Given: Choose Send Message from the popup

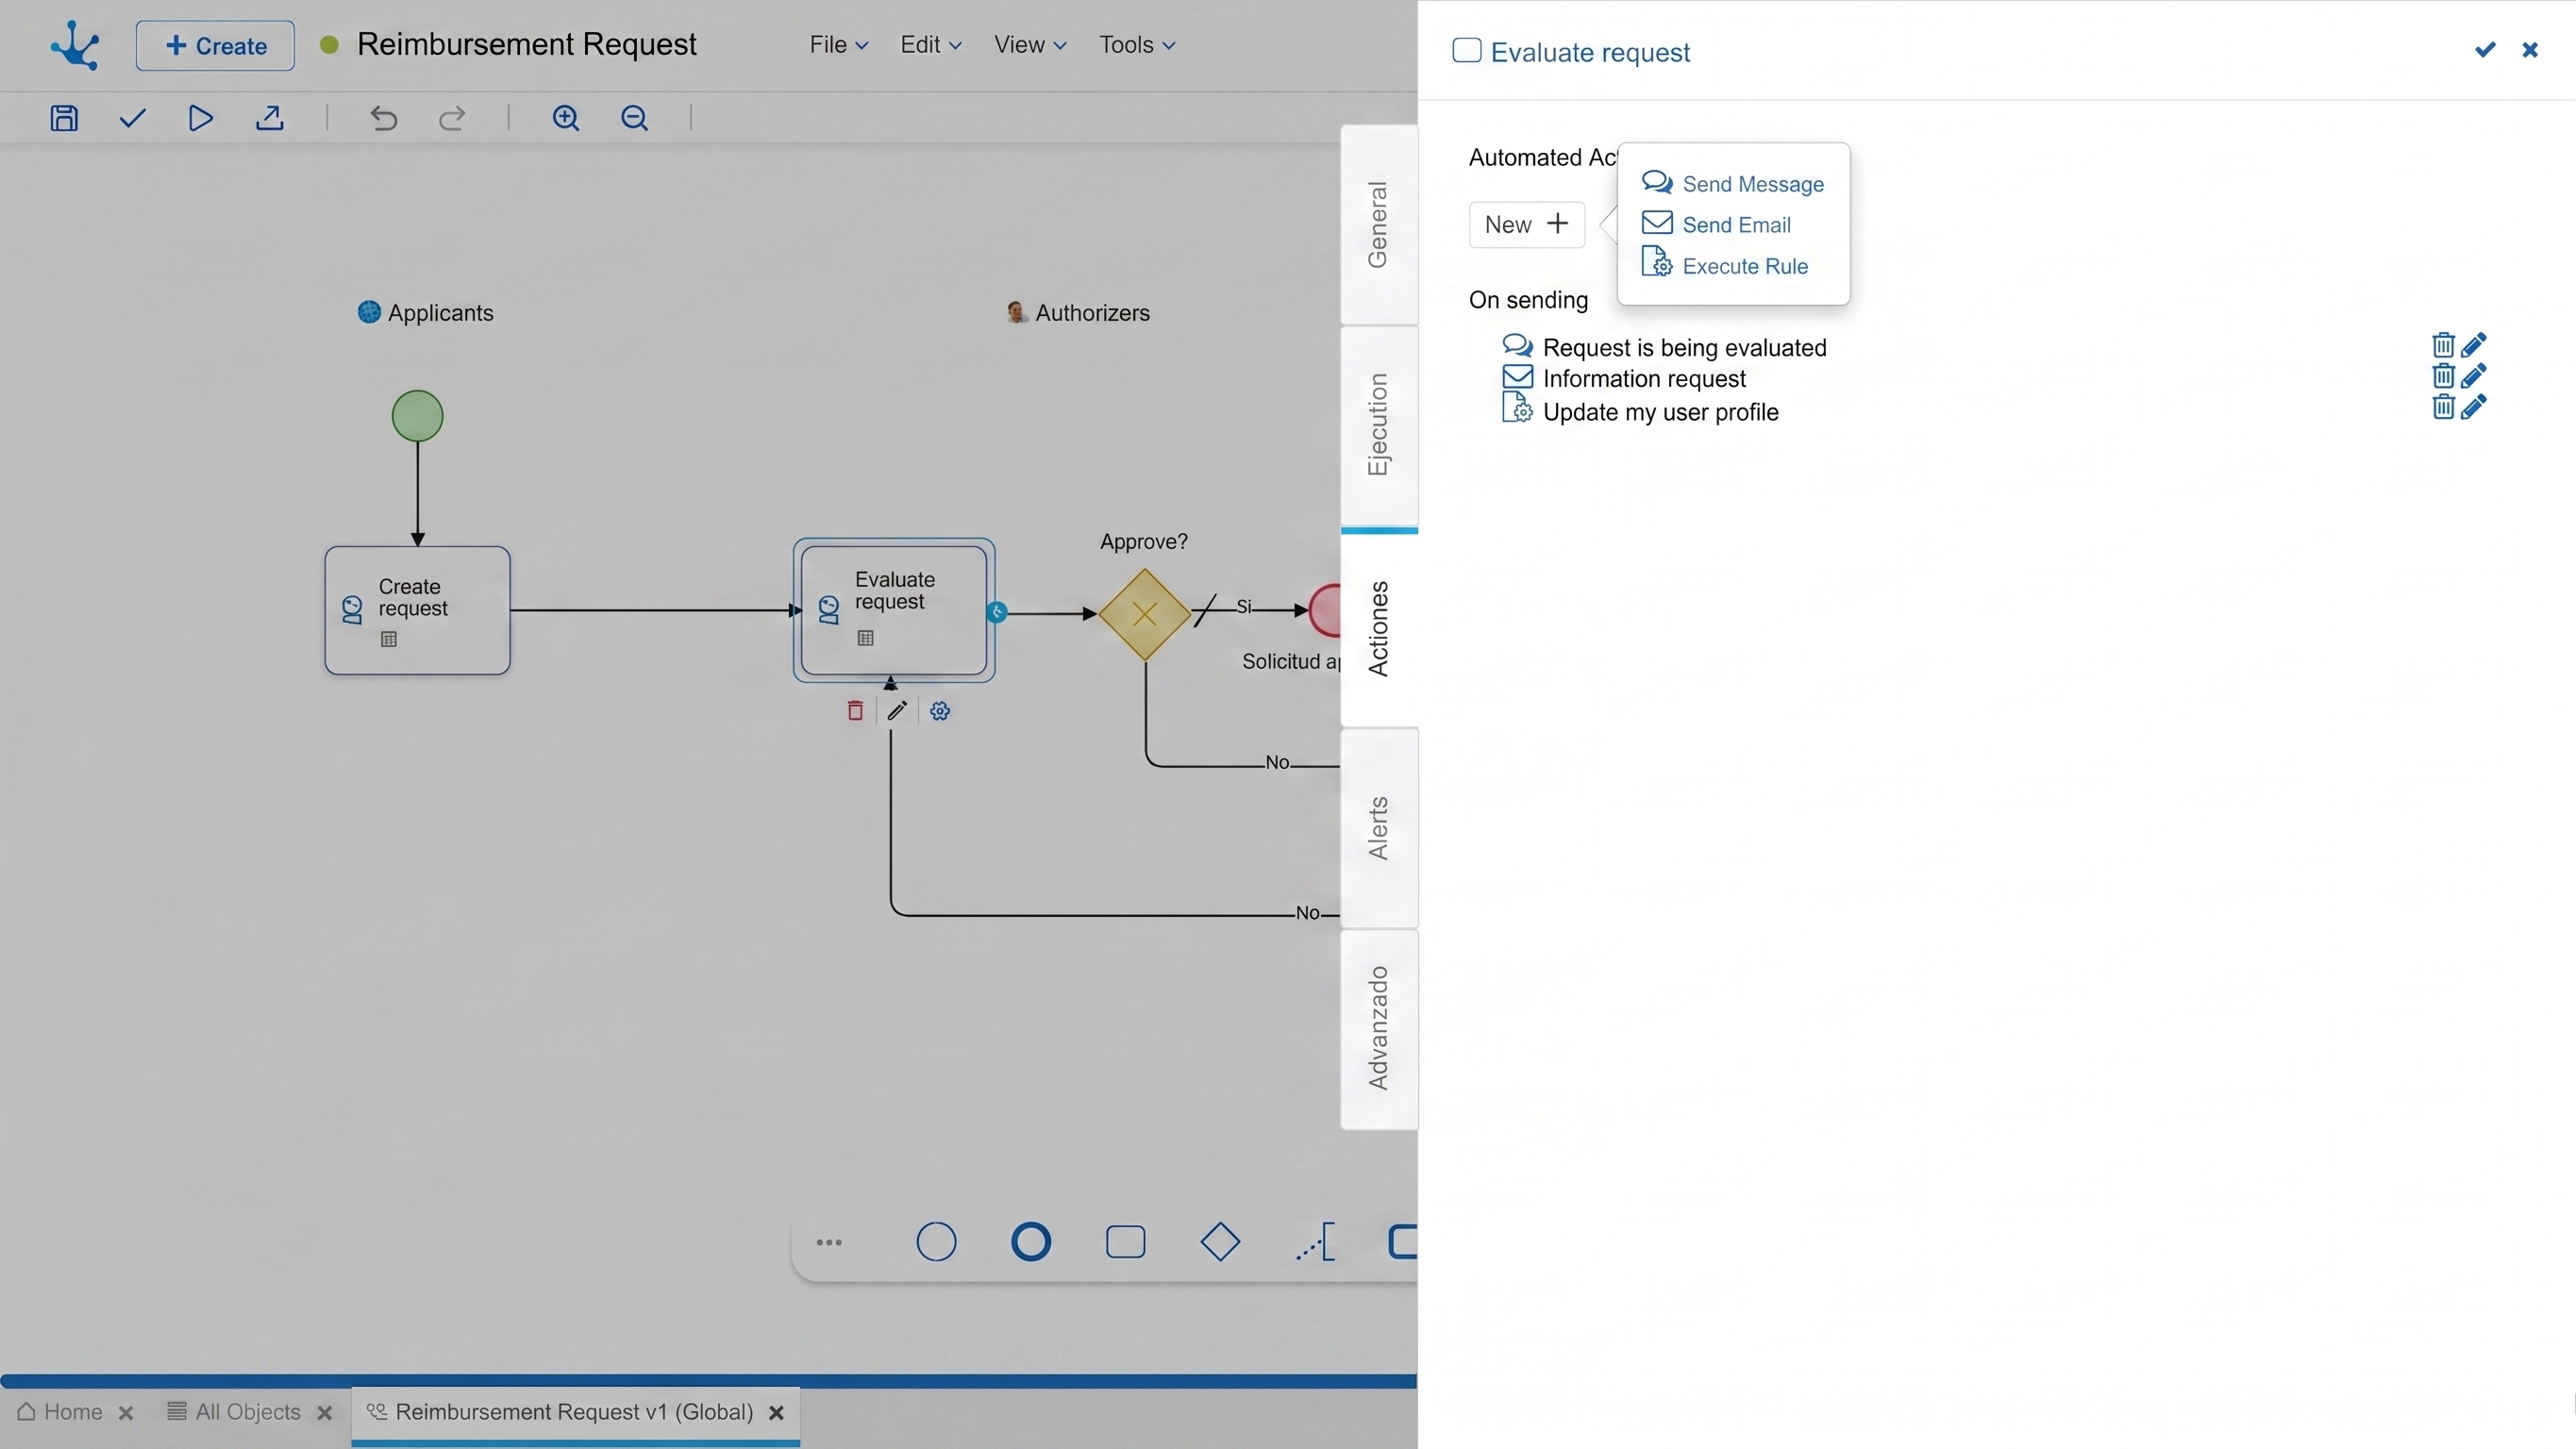Looking at the screenshot, I should (x=1733, y=184).
